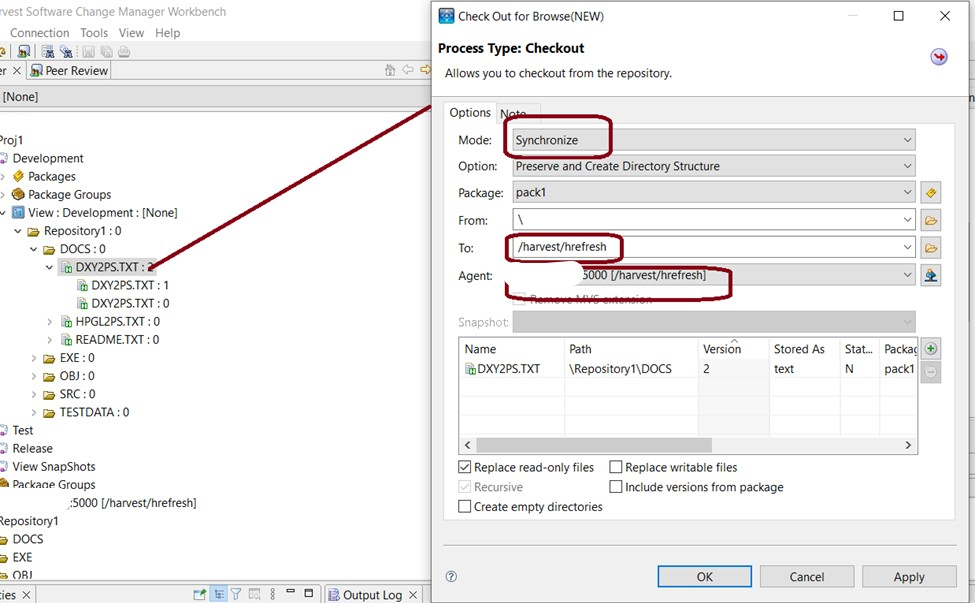
Task: Browse for the From path folder
Action: coord(931,220)
